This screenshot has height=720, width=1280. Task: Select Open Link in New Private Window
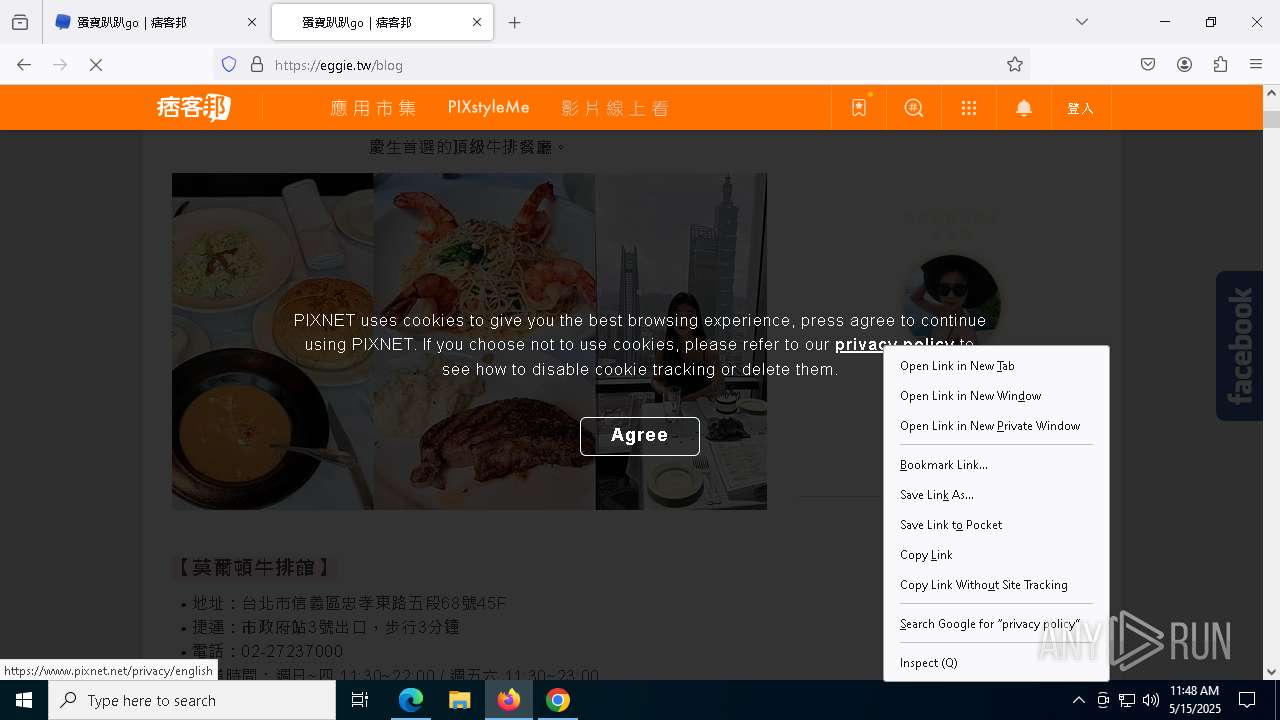[997, 426]
